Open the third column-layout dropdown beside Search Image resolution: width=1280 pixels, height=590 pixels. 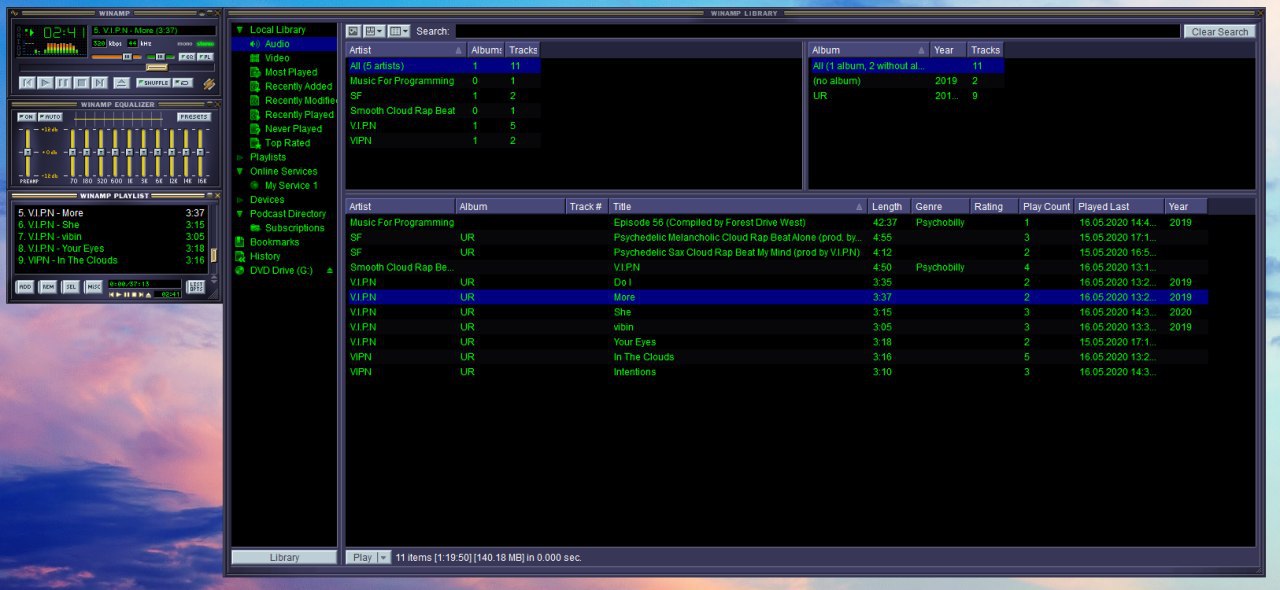coord(399,31)
